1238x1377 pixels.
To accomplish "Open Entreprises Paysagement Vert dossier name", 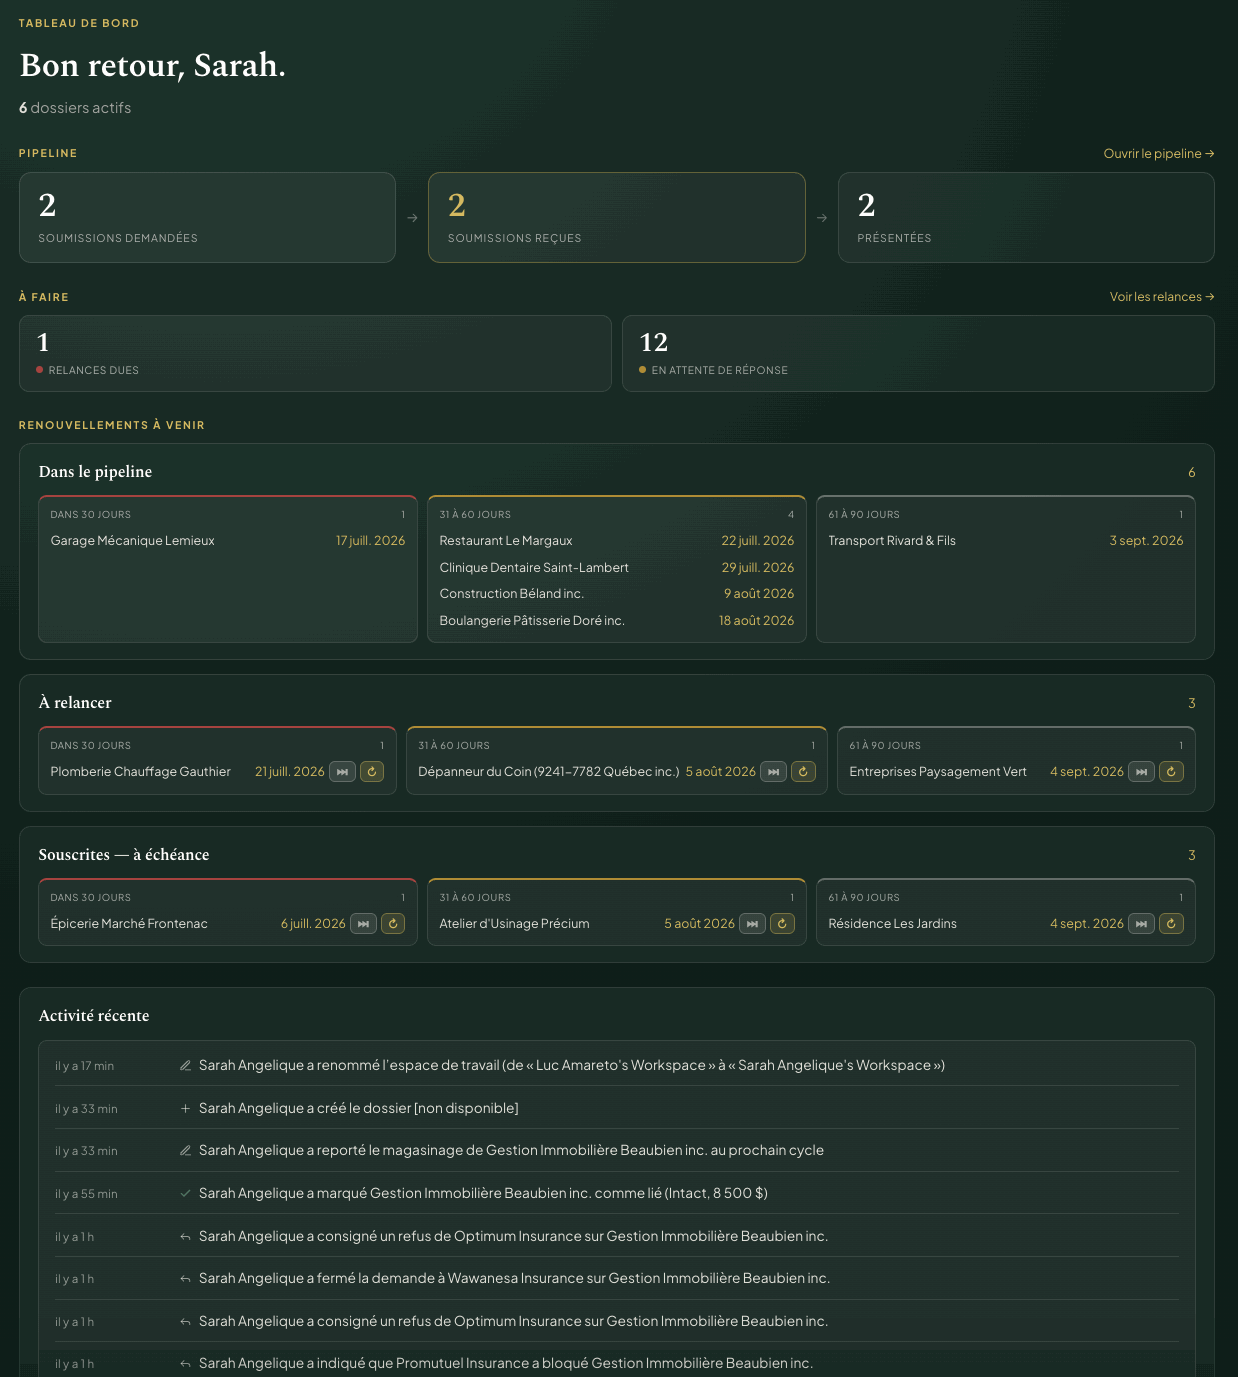I will point(938,772).
